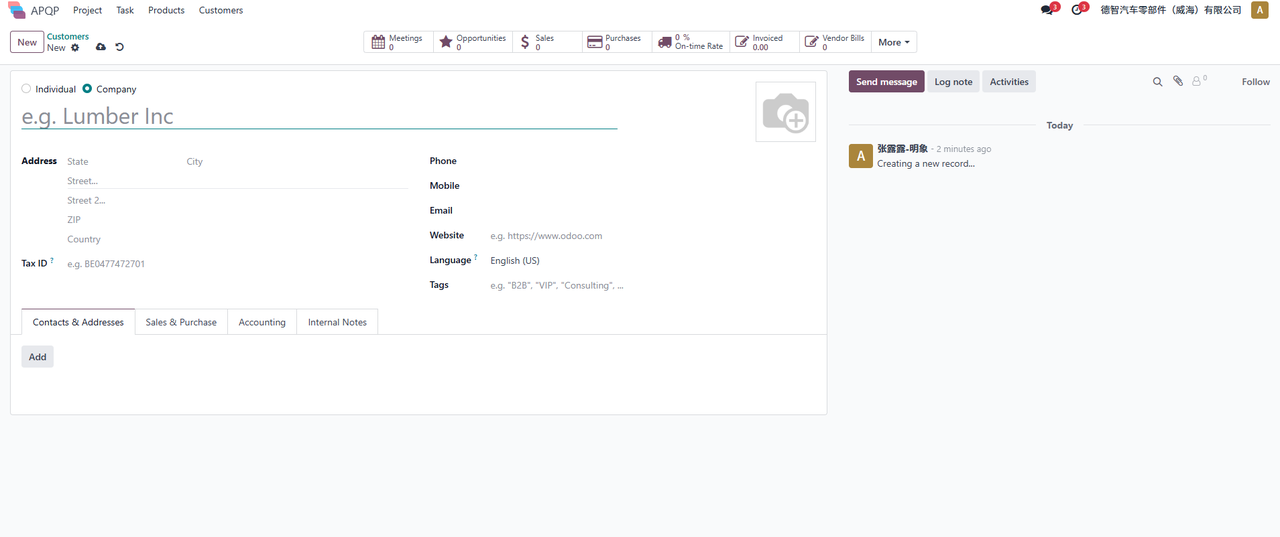Viewport: 1280px width, 537px height.
Task: Upload a photo using the camera placeholder
Action: [785, 112]
